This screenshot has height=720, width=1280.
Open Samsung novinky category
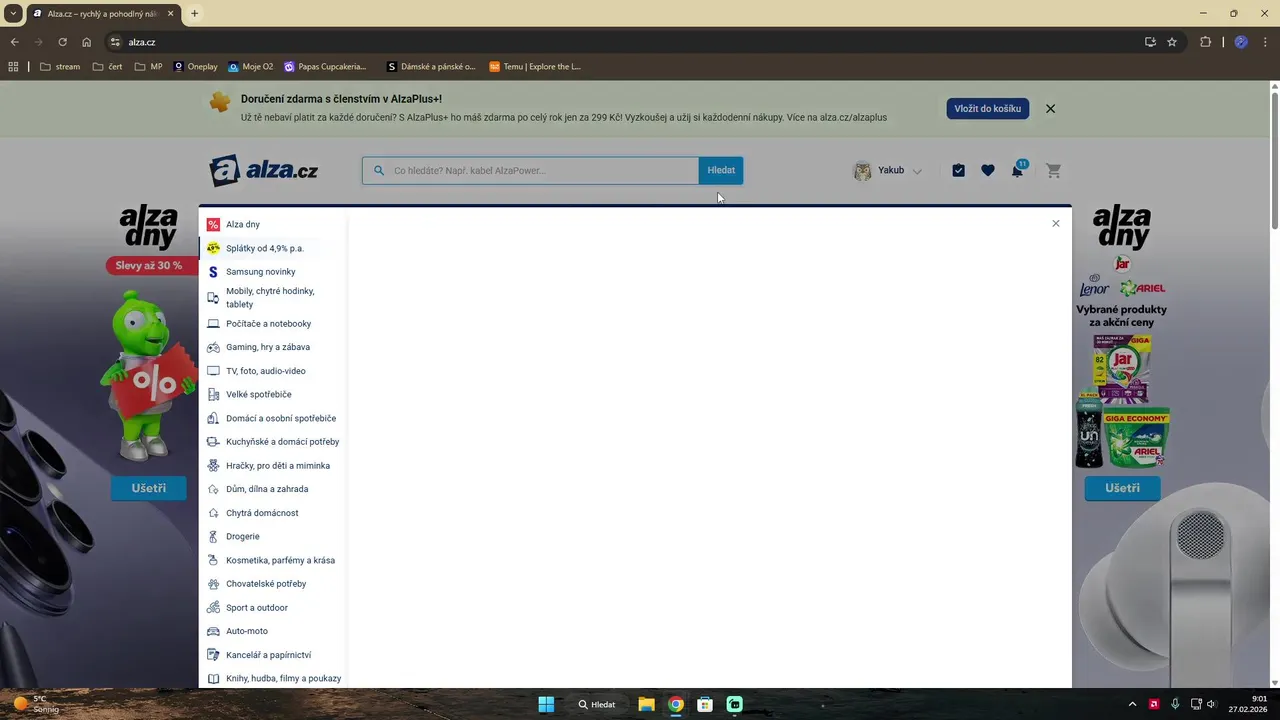pos(261,272)
